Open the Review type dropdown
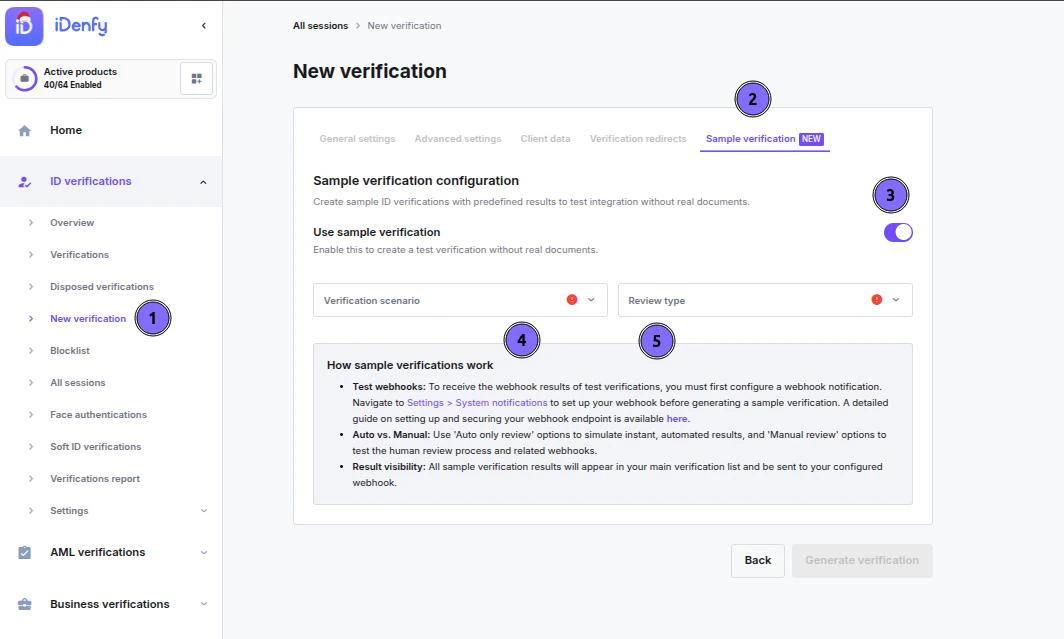Screen dimensions: 1064x639 (x=765, y=300)
